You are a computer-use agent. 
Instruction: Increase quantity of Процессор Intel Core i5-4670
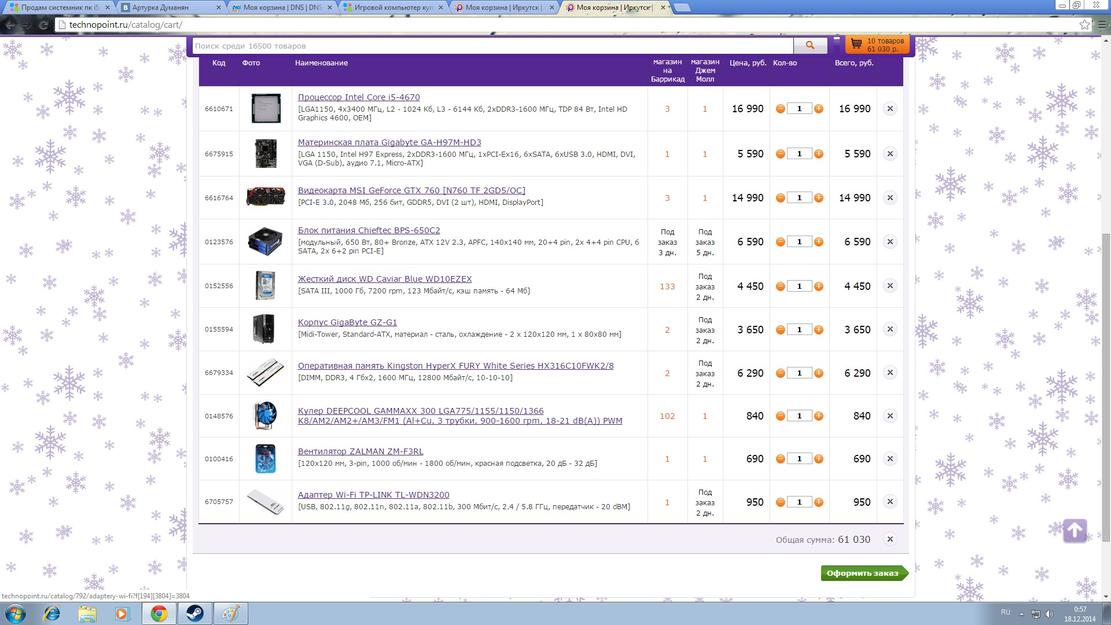(x=818, y=108)
